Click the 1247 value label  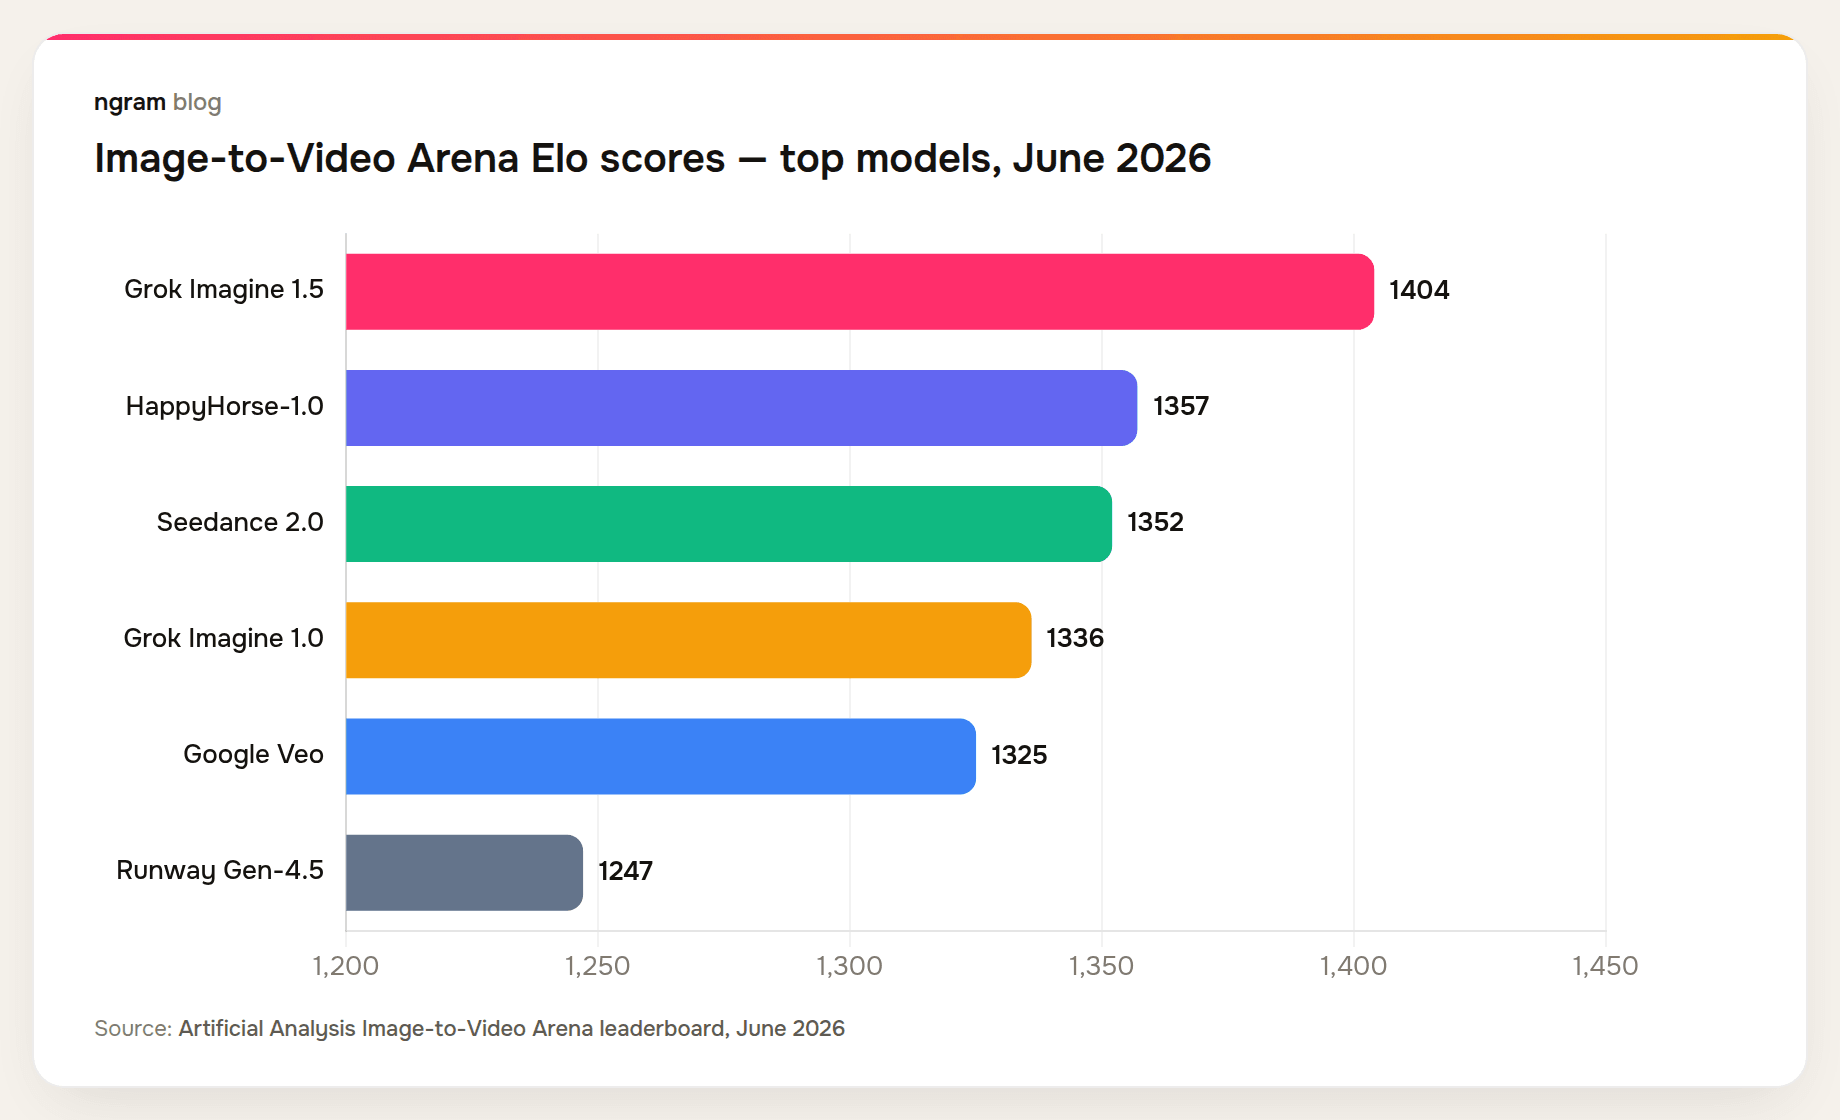625,871
